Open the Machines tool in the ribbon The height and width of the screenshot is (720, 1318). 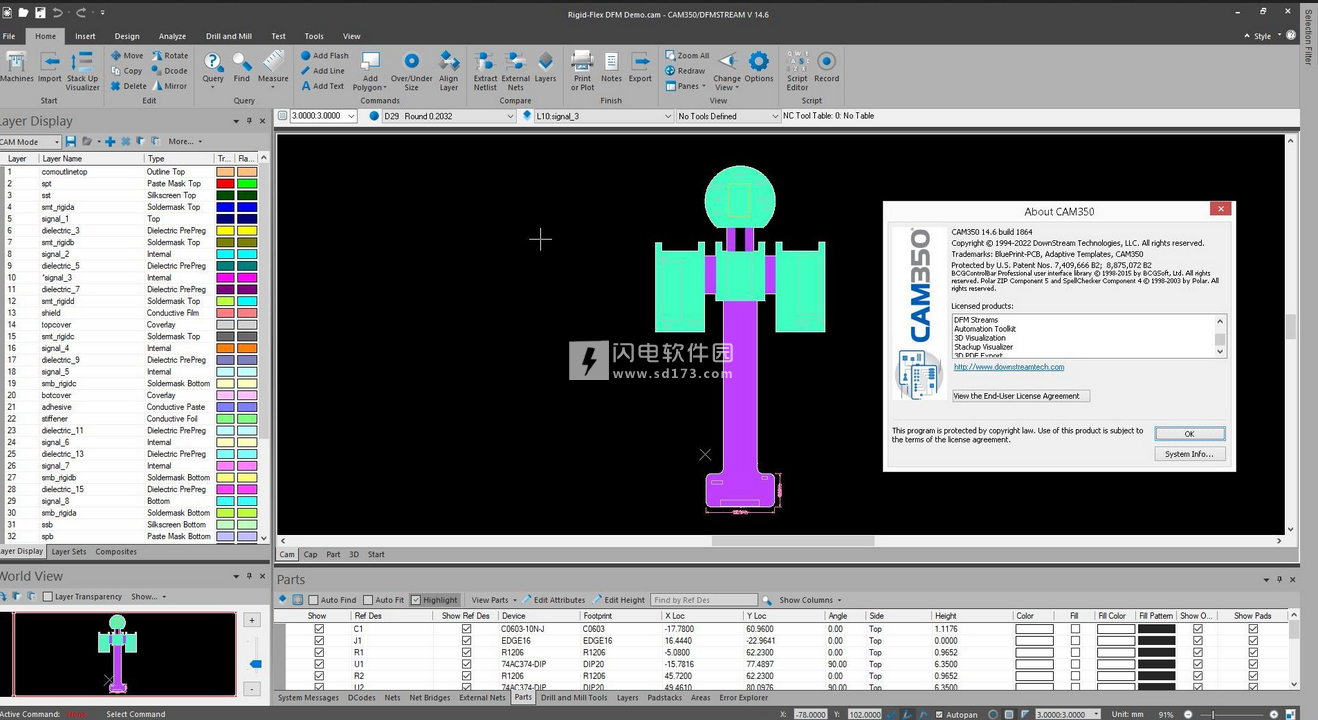(16, 67)
